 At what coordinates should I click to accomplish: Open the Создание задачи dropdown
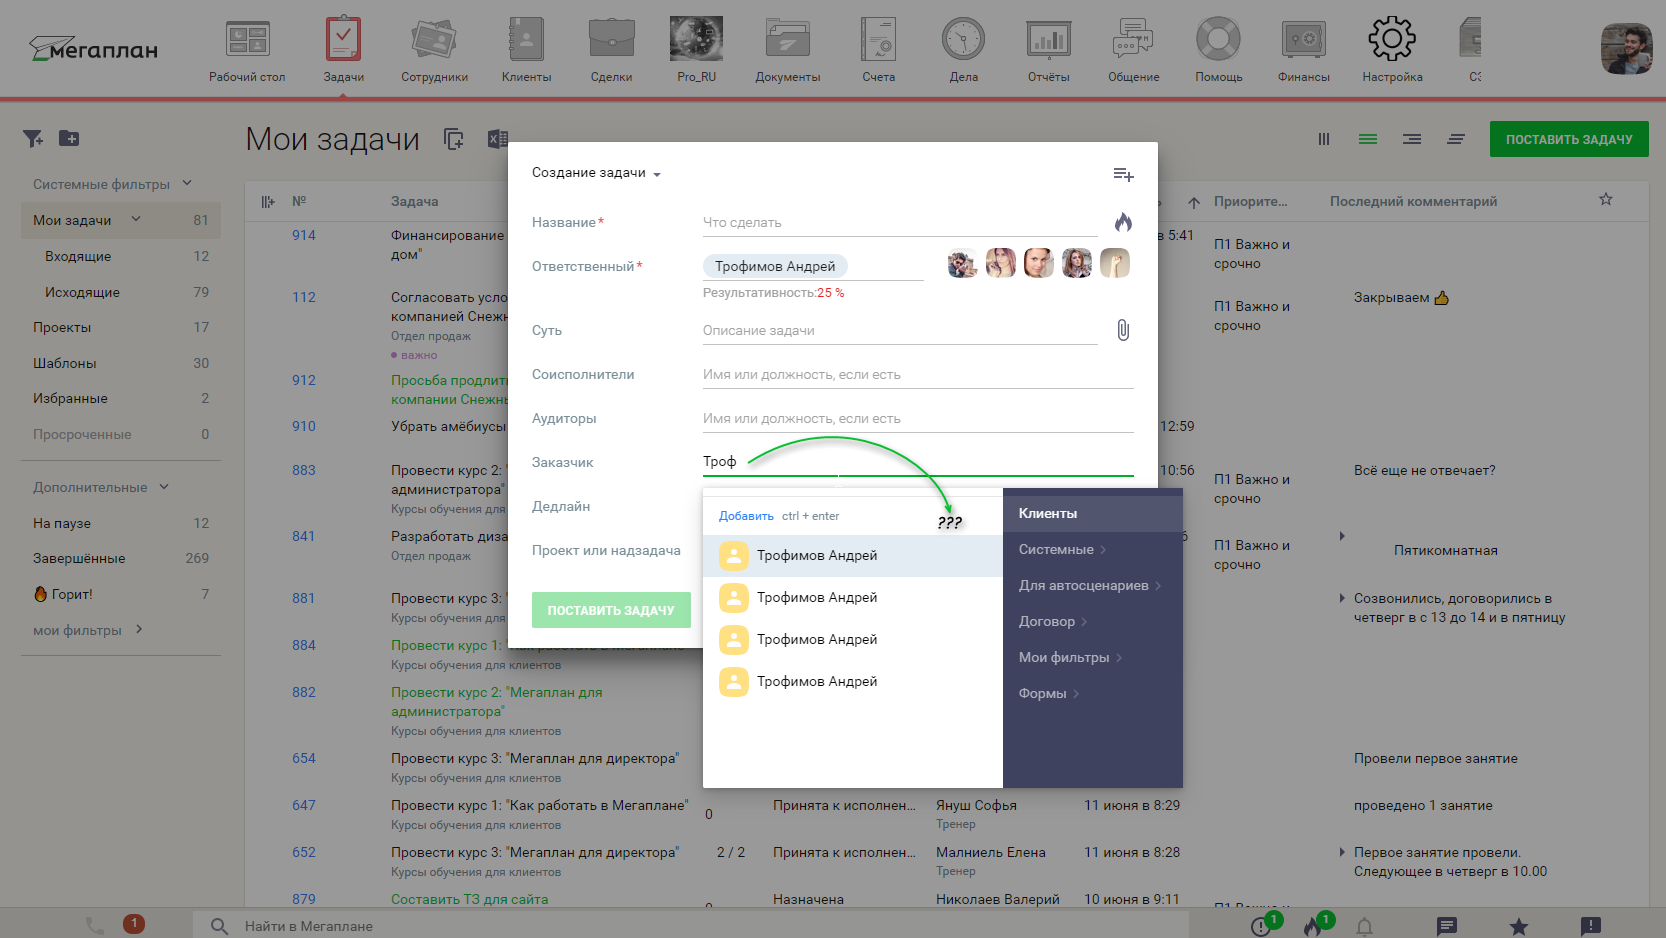tap(597, 173)
